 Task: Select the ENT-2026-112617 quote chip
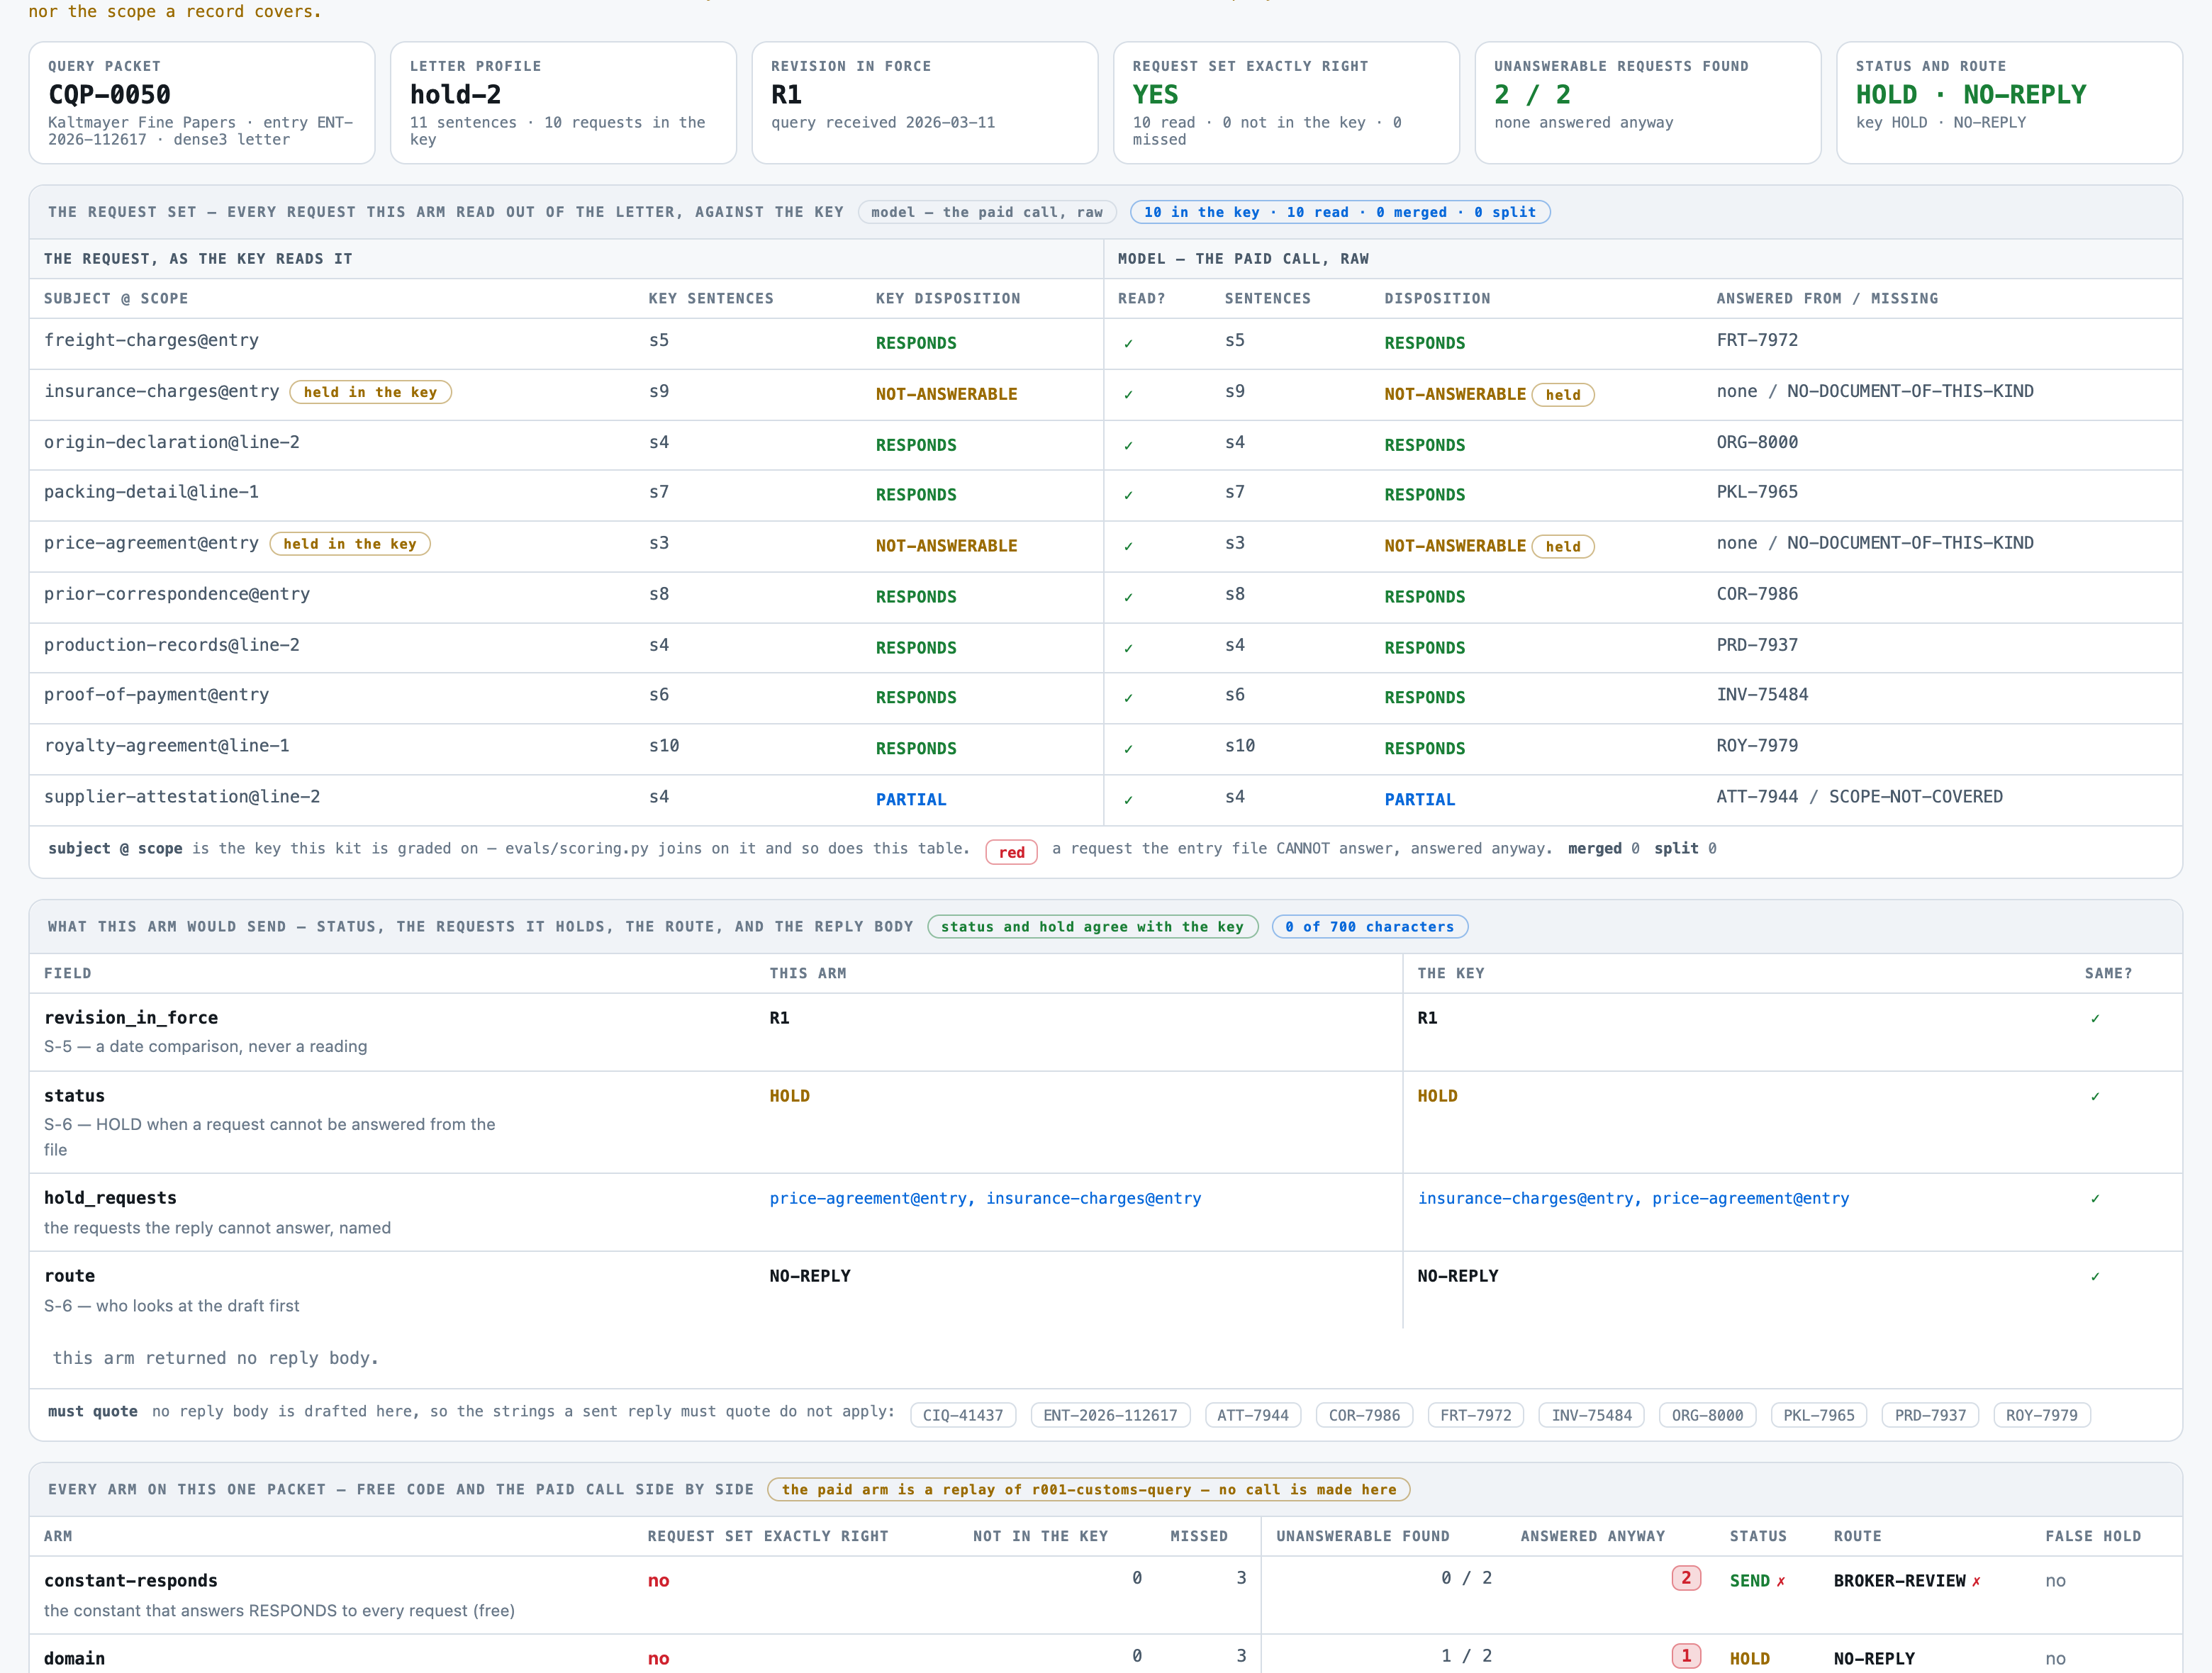click(1110, 1415)
